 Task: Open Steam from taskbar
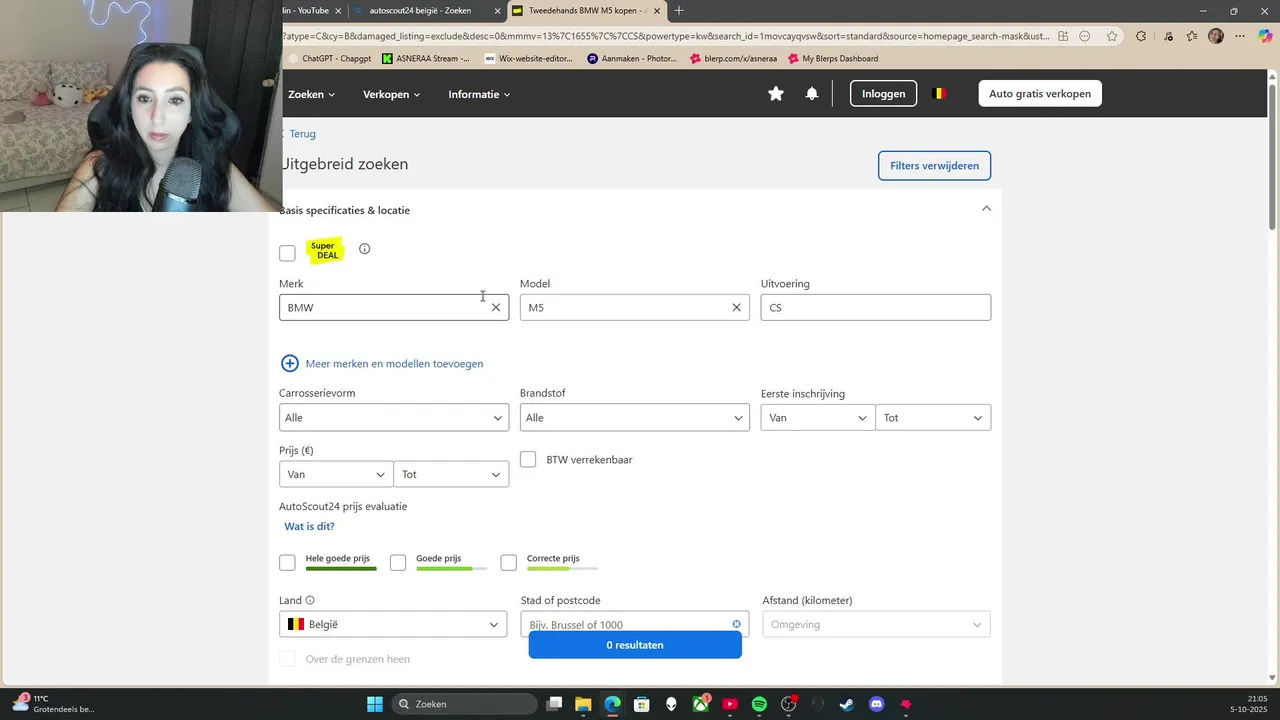(x=847, y=704)
